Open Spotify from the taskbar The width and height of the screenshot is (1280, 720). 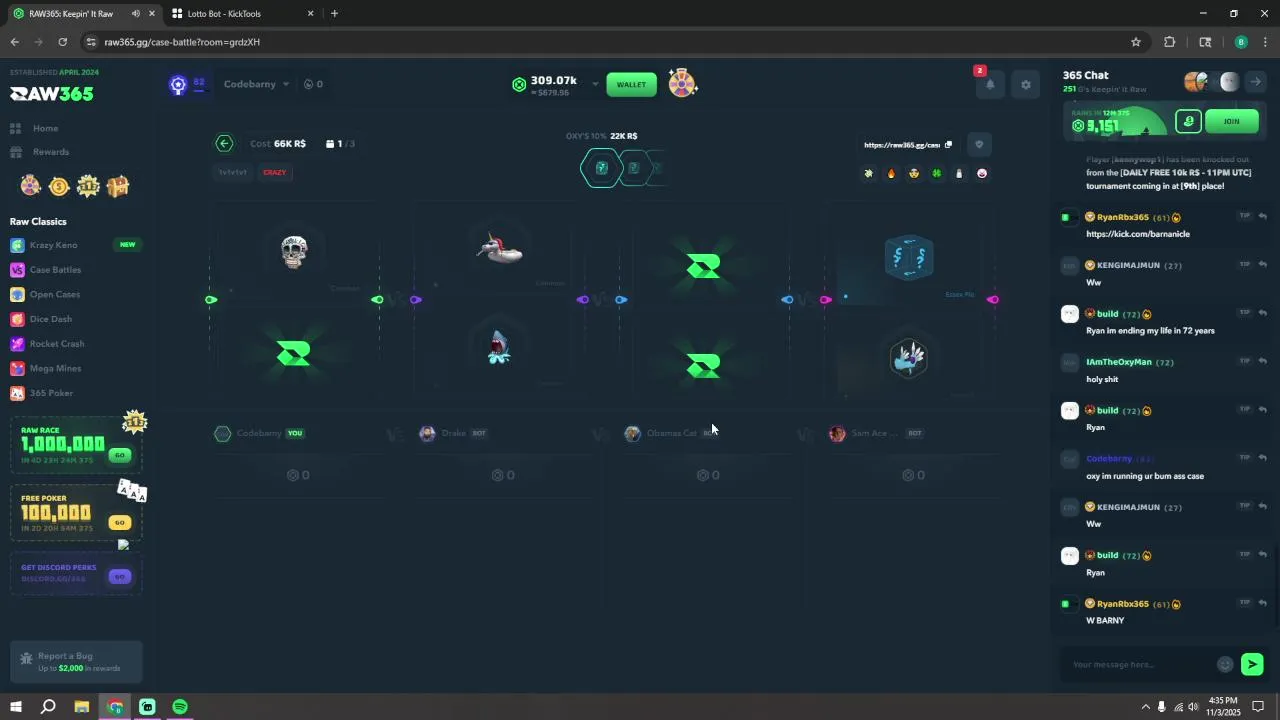click(x=180, y=707)
